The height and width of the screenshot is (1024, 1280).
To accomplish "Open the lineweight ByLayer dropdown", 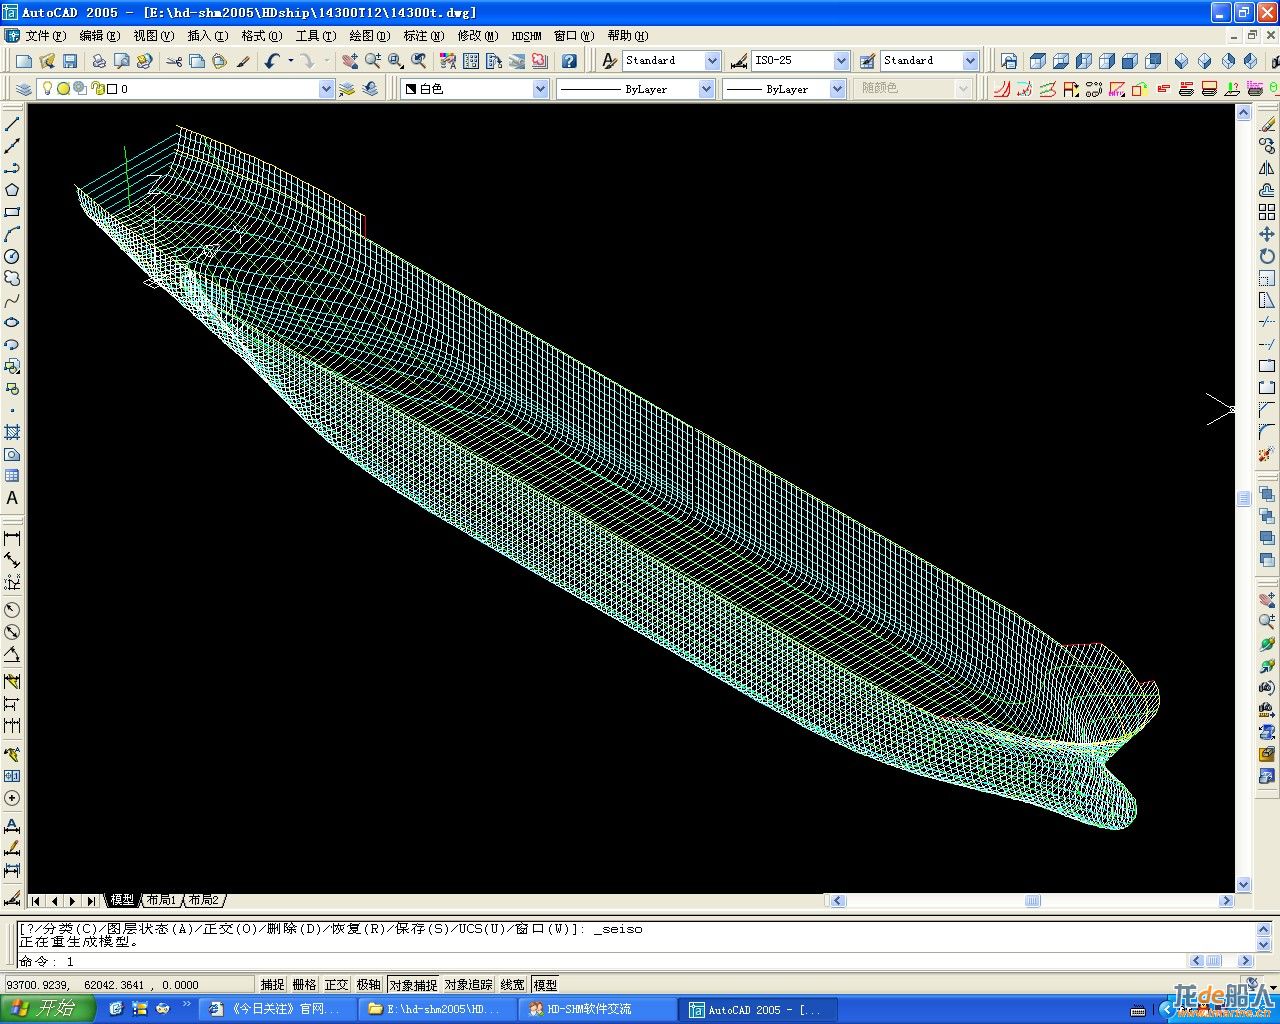I will coord(838,89).
